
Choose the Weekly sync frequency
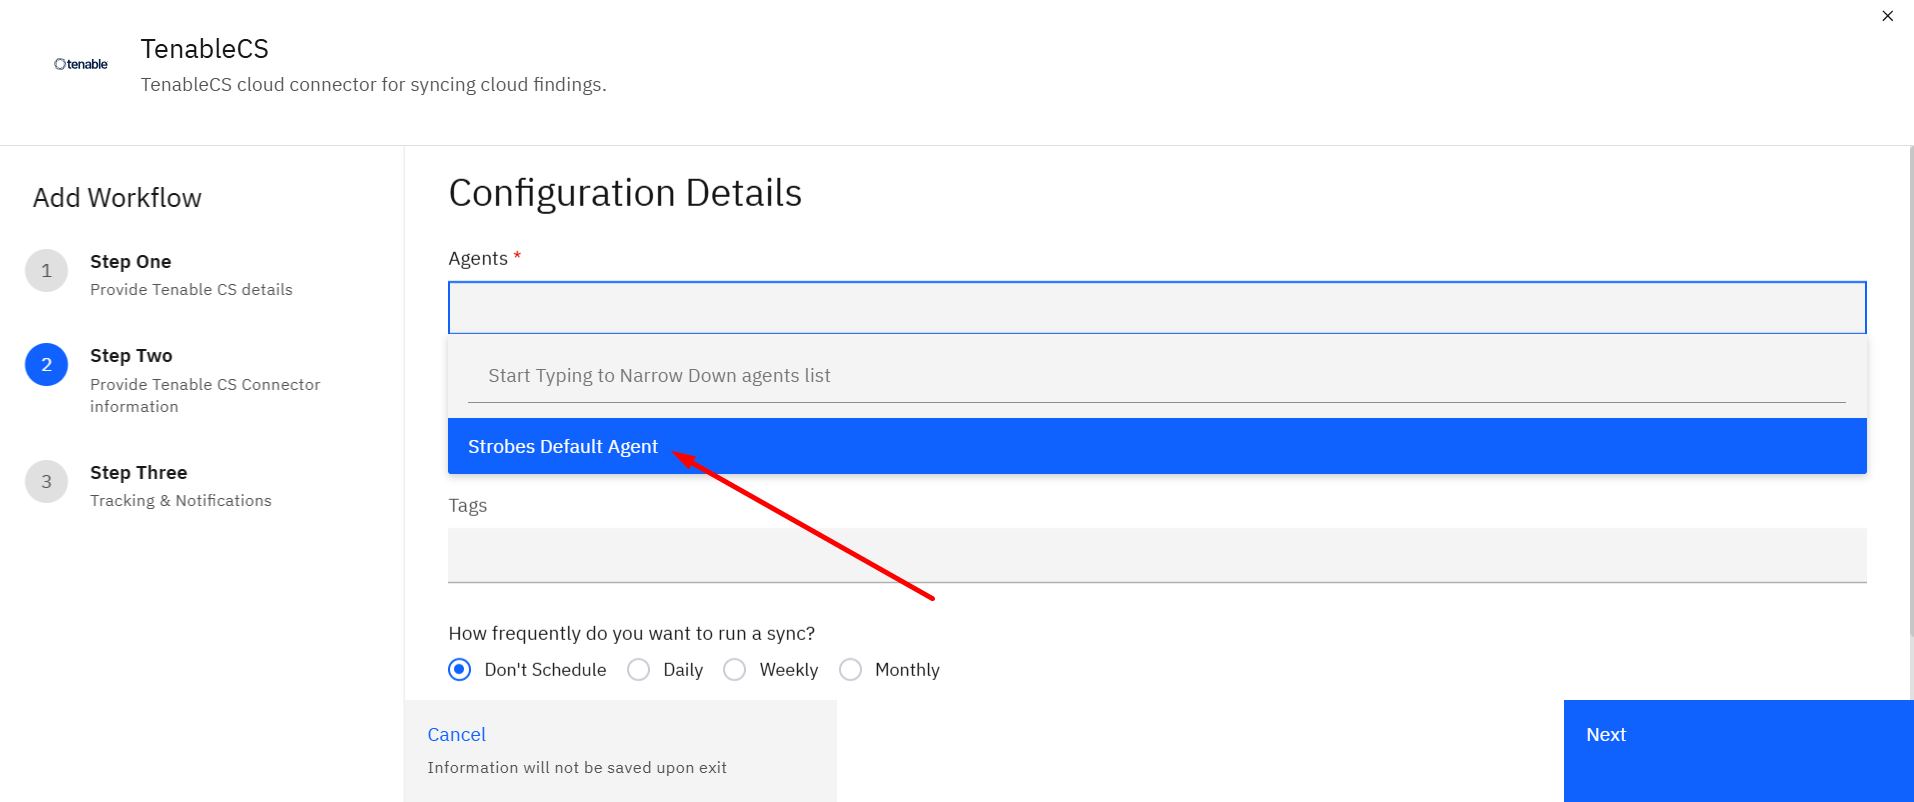[x=735, y=670]
